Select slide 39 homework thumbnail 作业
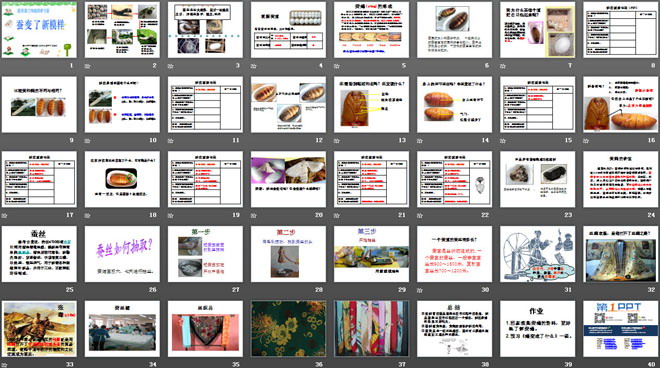 [538, 329]
